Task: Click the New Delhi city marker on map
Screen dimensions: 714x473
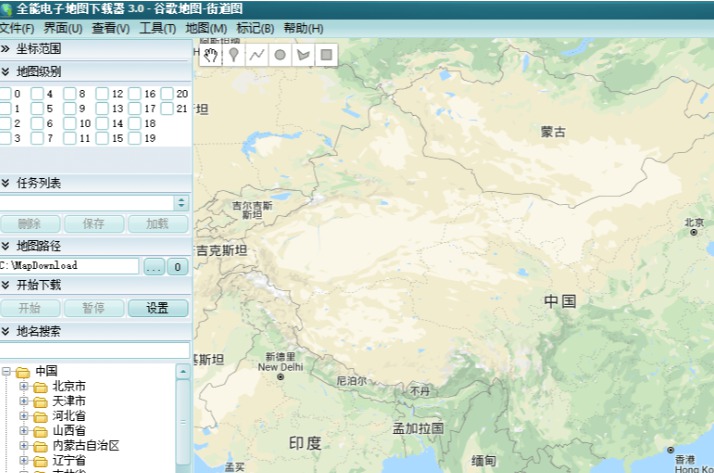Action: pyautogui.click(x=280, y=377)
